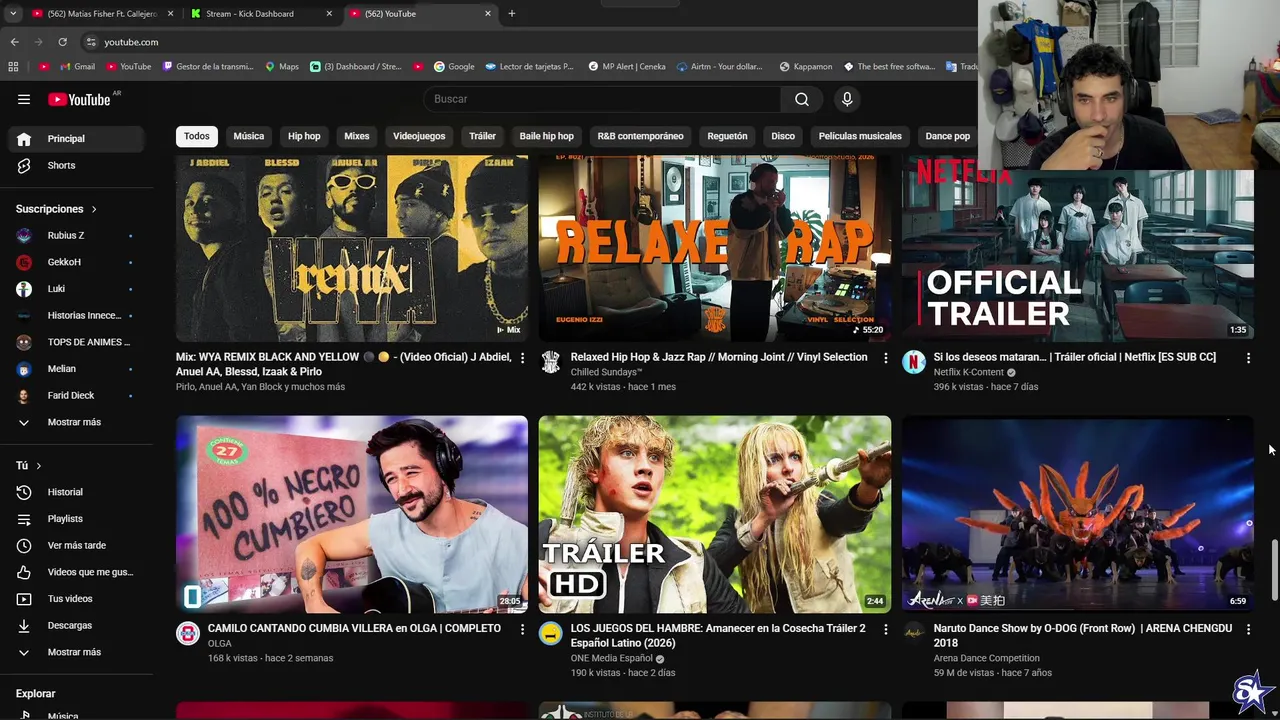
Task: Open more options for Naruto Dance Show video
Action: [1248, 629]
